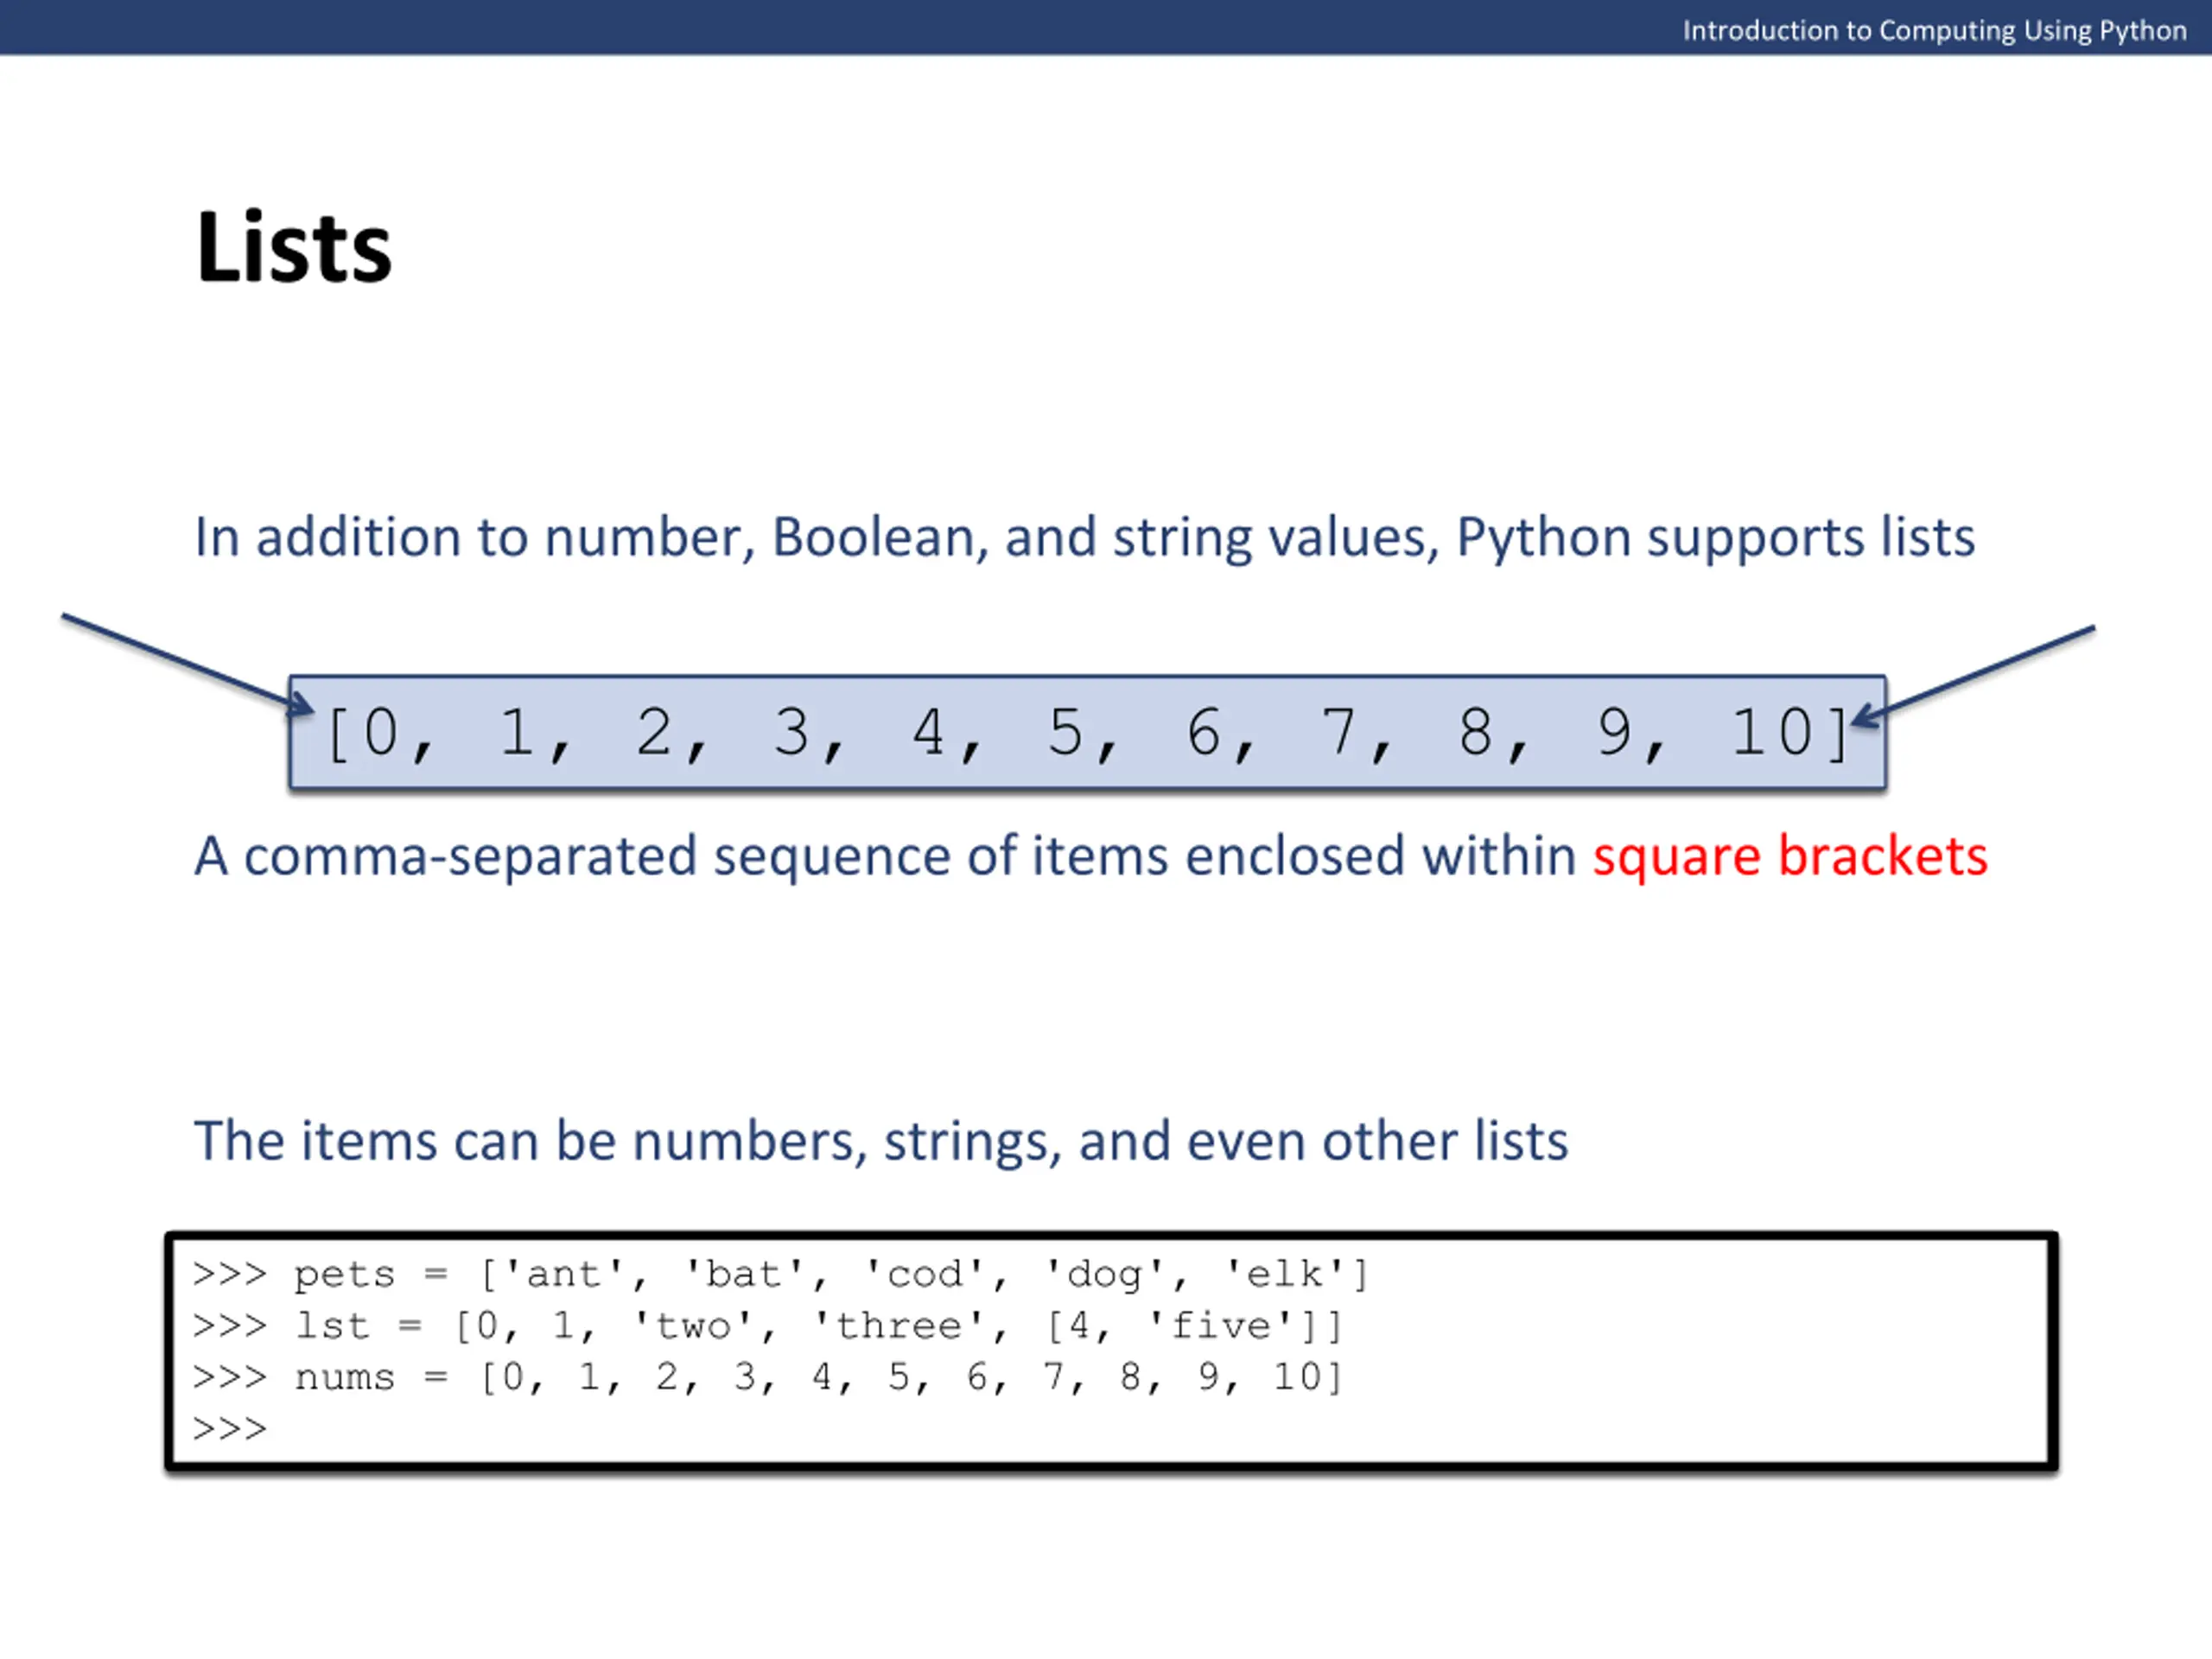The height and width of the screenshot is (1659, 2212).
Task: Click the empty '>>>' prompt on the last line
Action: click(230, 1429)
